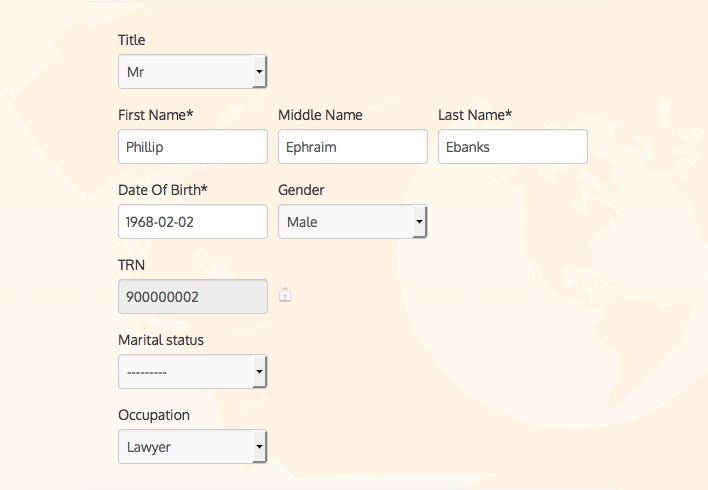Click the Occupation dropdown arrow button
This screenshot has width=708, height=490.
(260, 447)
